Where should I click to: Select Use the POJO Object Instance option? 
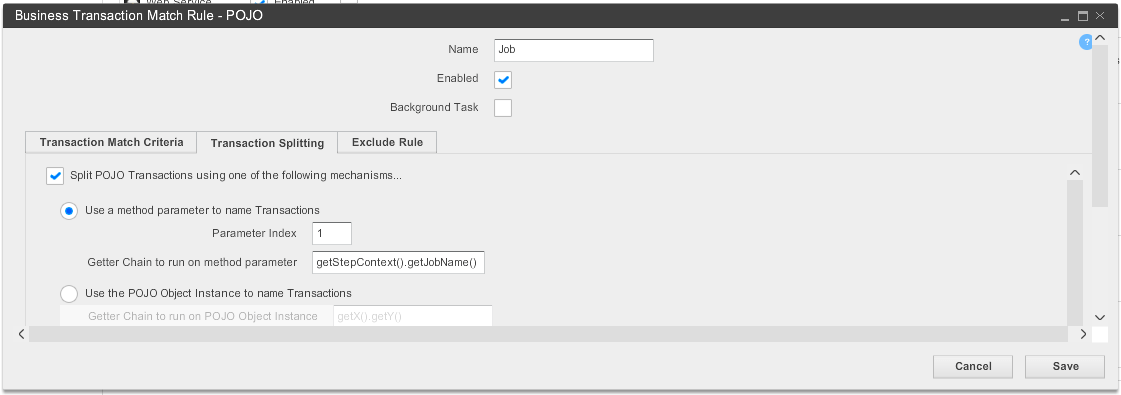(x=69, y=294)
